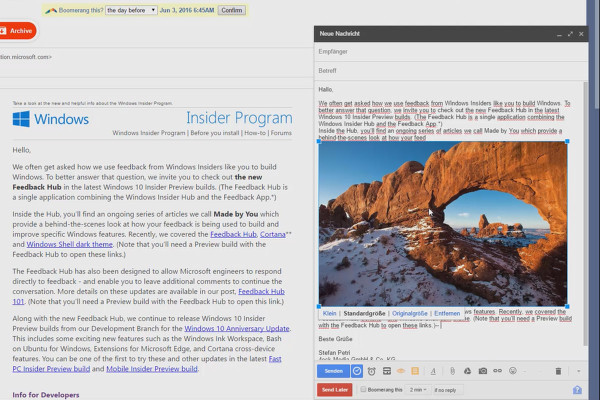Open more compose options arrow

[578, 371]
